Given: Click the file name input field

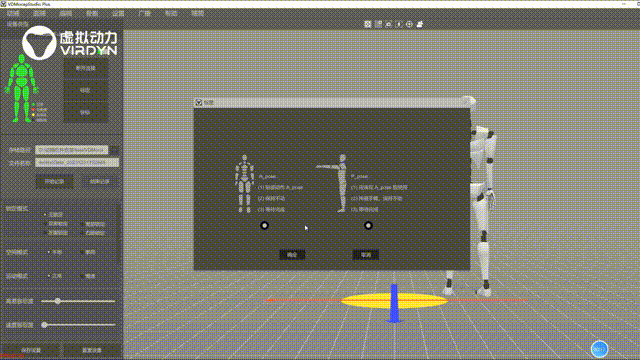Looking at the screenshot, I should (77, 163).
